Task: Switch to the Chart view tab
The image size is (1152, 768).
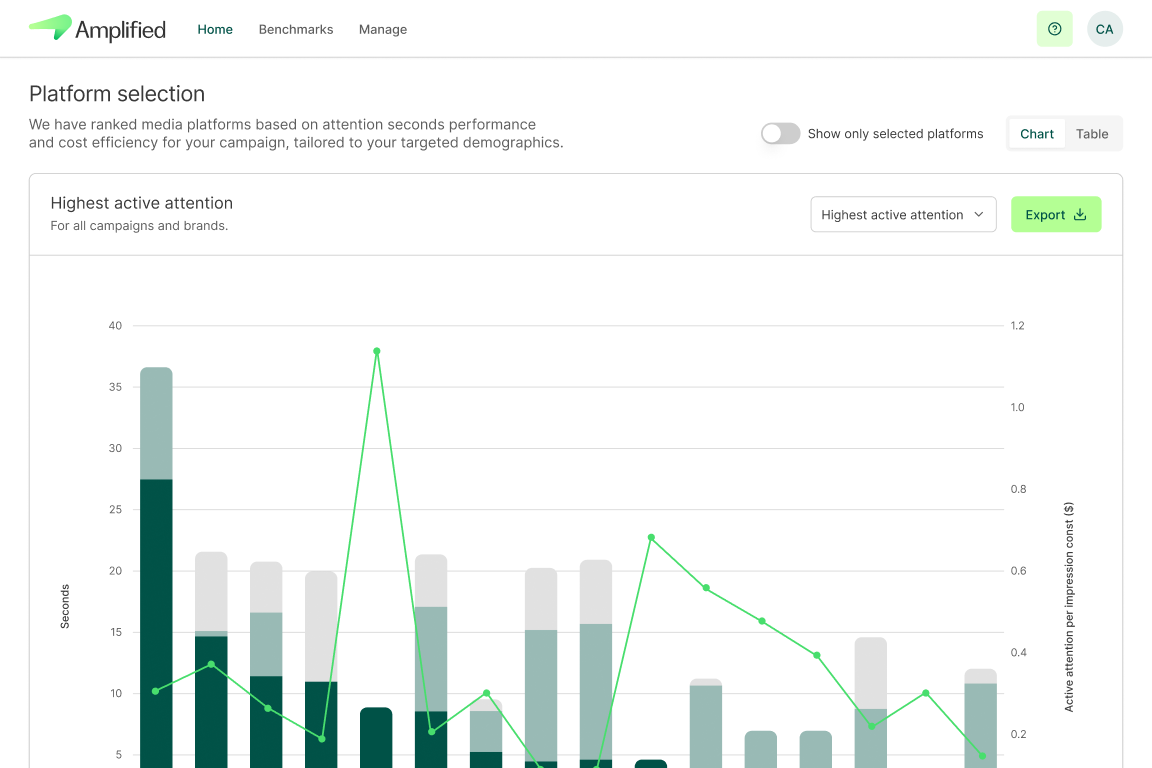Action: (x=1037, y=134)
